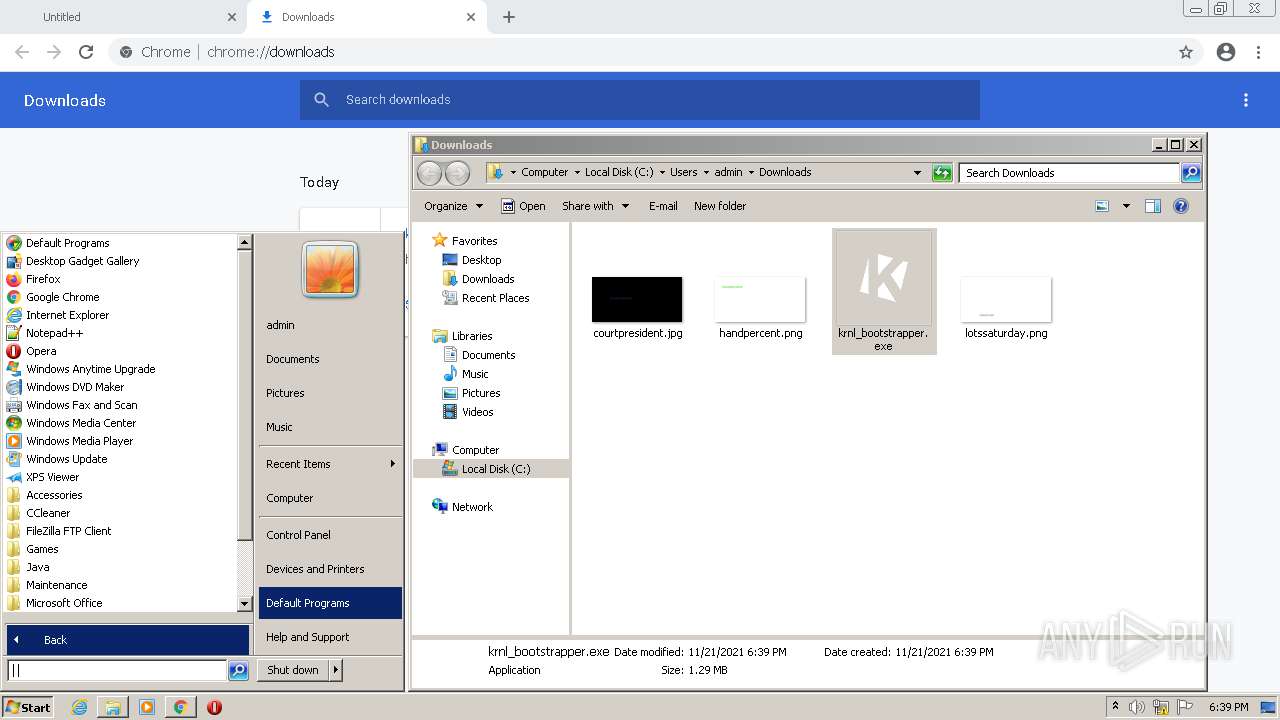Viewport: 1280px width, 720px height.
Task: Select Desktop under Favorites
Action: coord(481,260)
